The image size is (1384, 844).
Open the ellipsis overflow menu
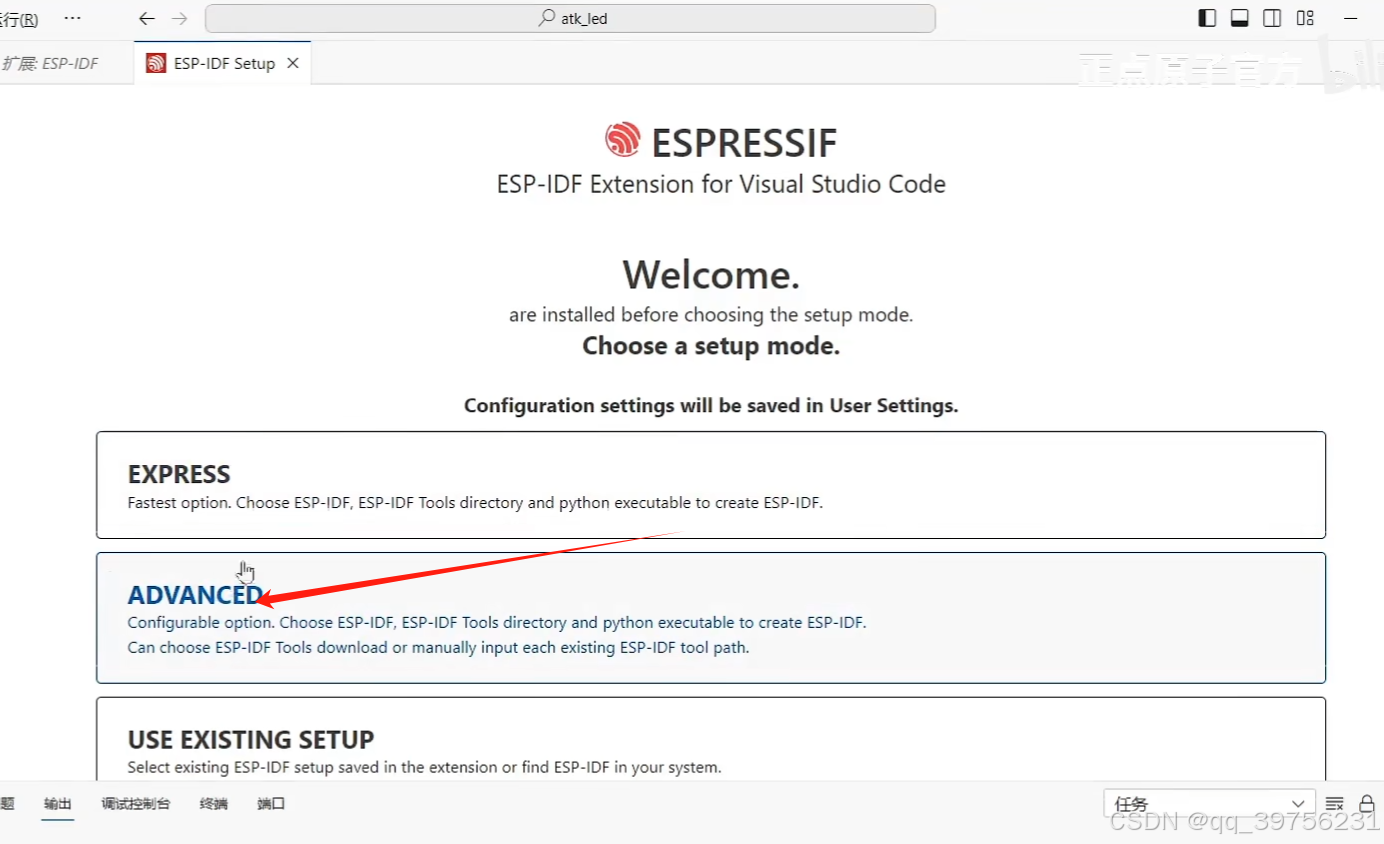coord(70,17)
